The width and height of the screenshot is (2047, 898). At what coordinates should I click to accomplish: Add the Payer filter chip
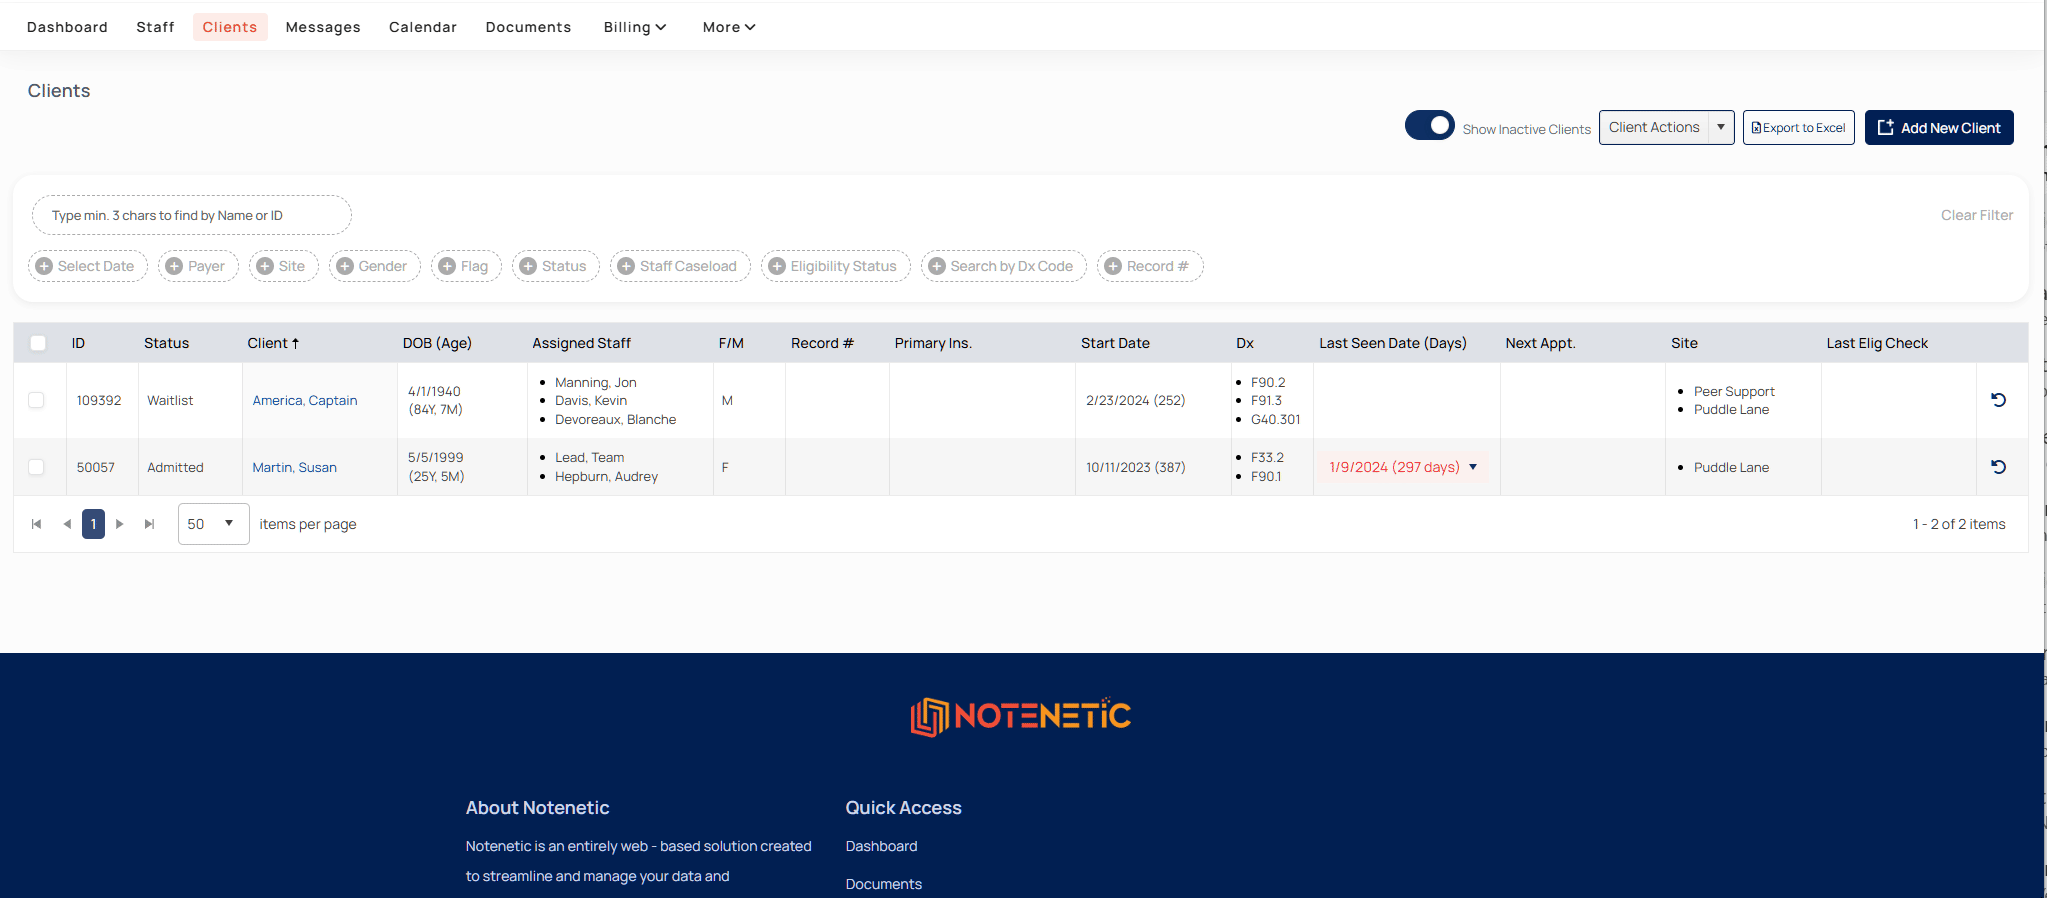click(x=198, y=266)
